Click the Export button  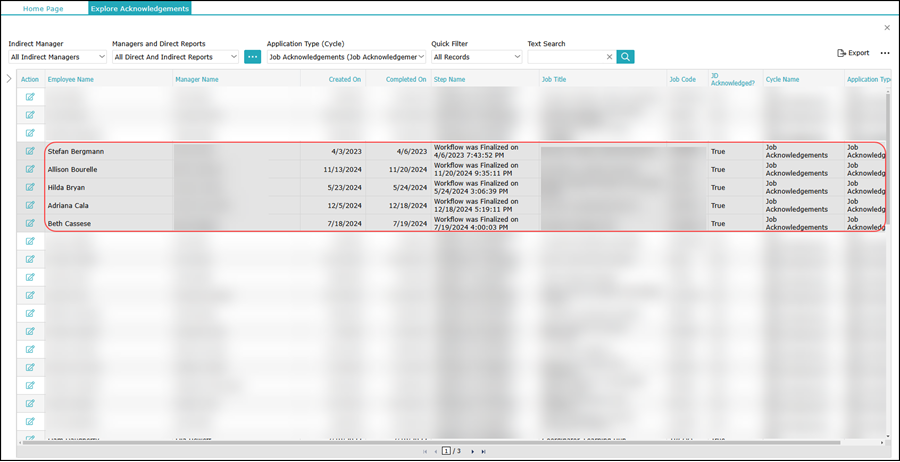pyautogui.click(x=853, y=53)
